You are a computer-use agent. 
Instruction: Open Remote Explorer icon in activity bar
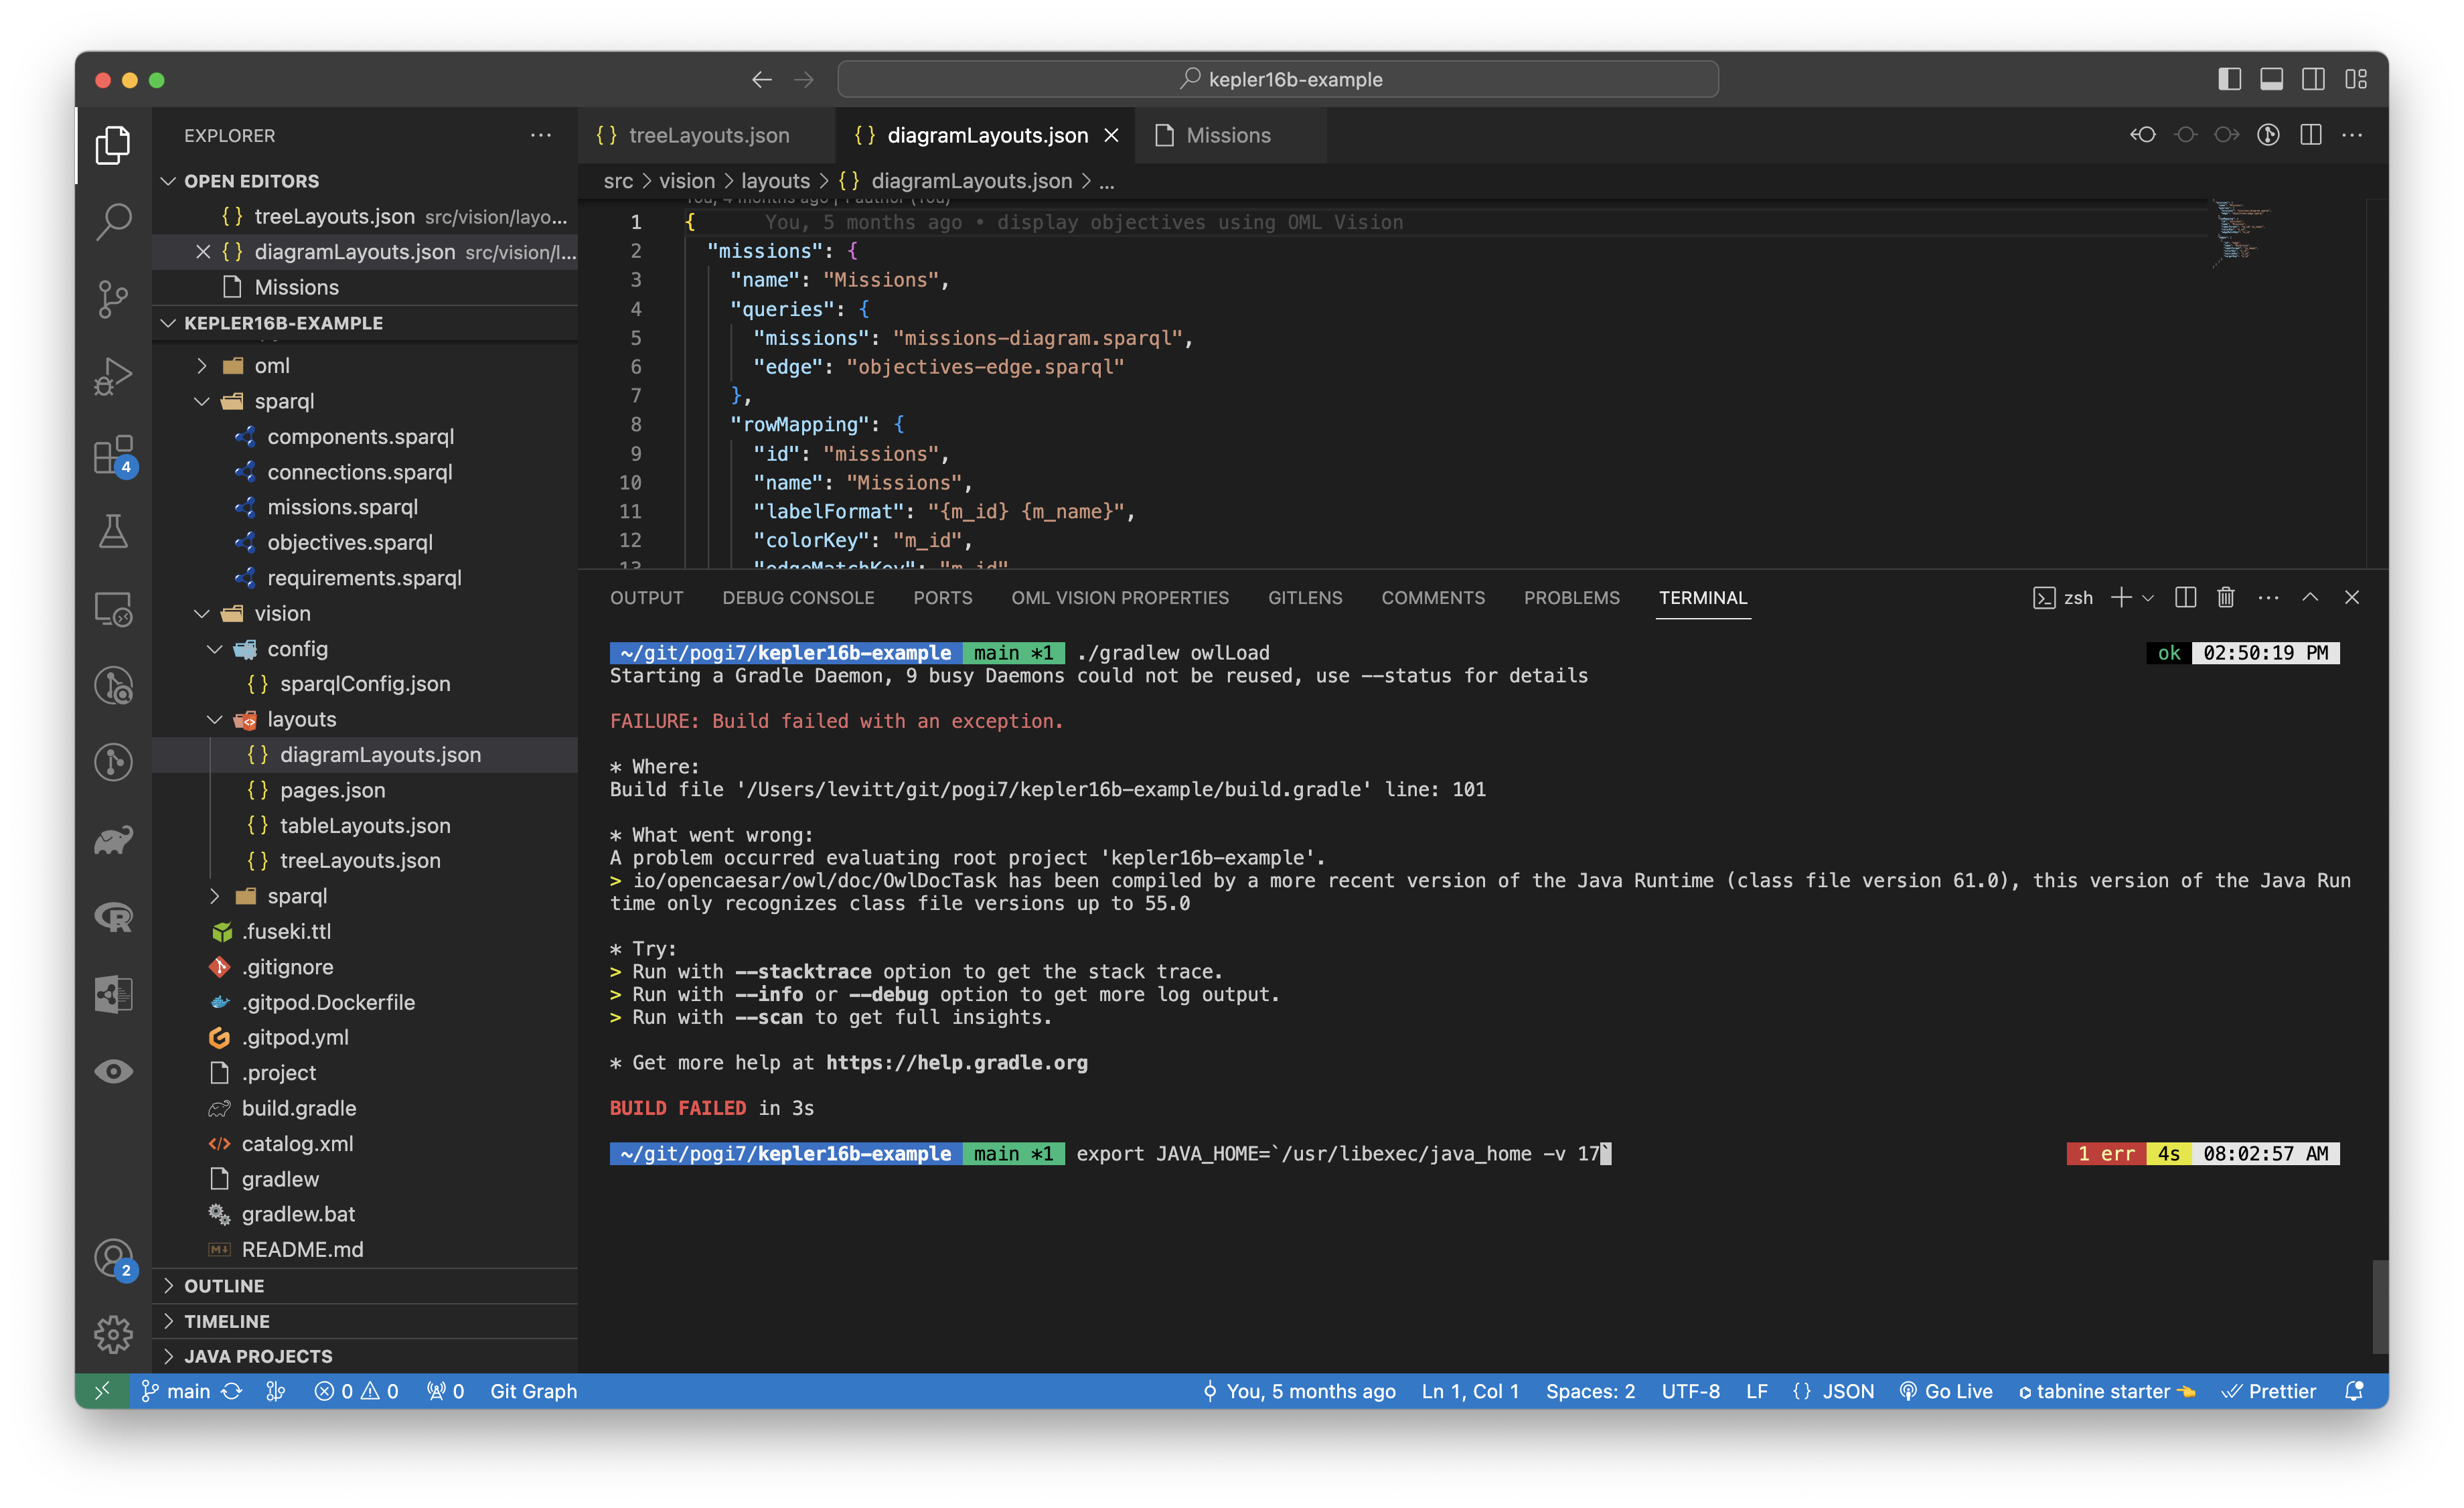[x=113, y=608]
